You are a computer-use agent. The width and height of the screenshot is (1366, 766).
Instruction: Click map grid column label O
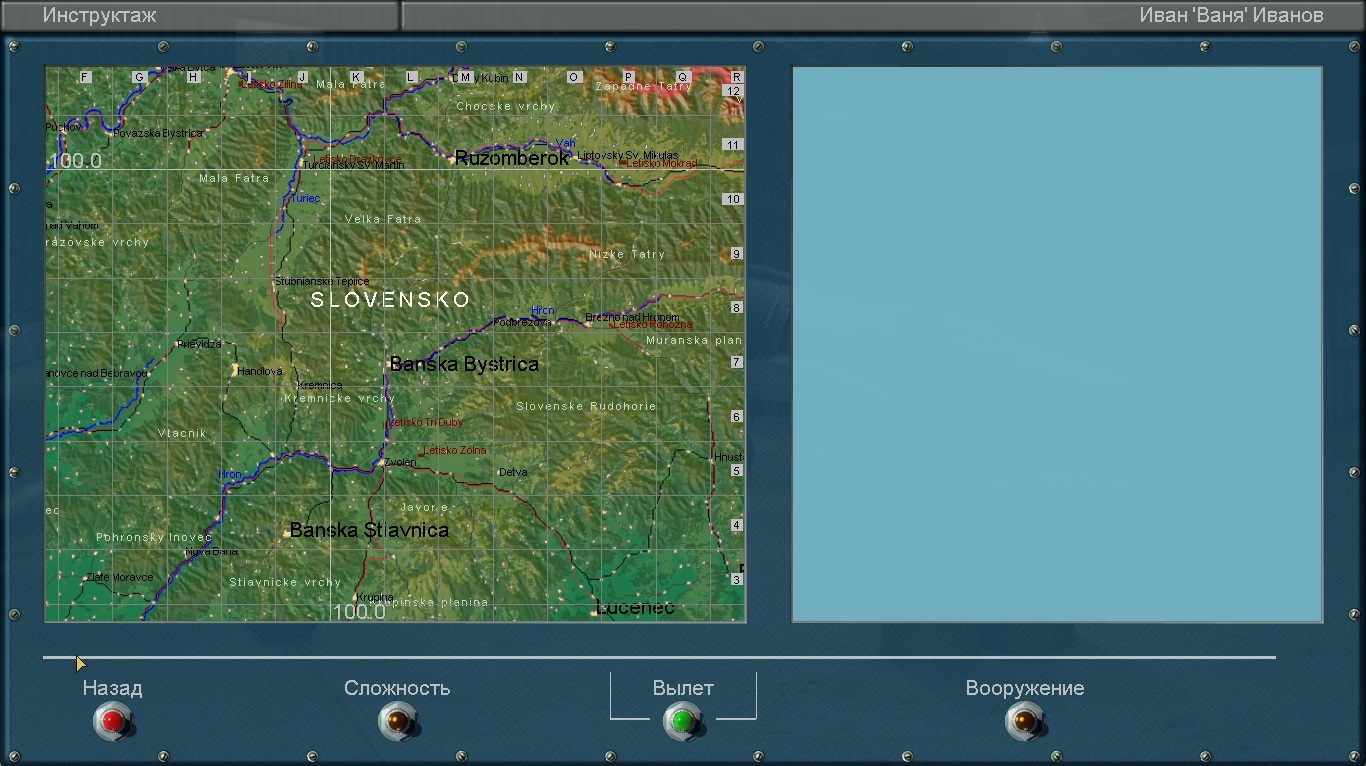[x=573, y=77]
